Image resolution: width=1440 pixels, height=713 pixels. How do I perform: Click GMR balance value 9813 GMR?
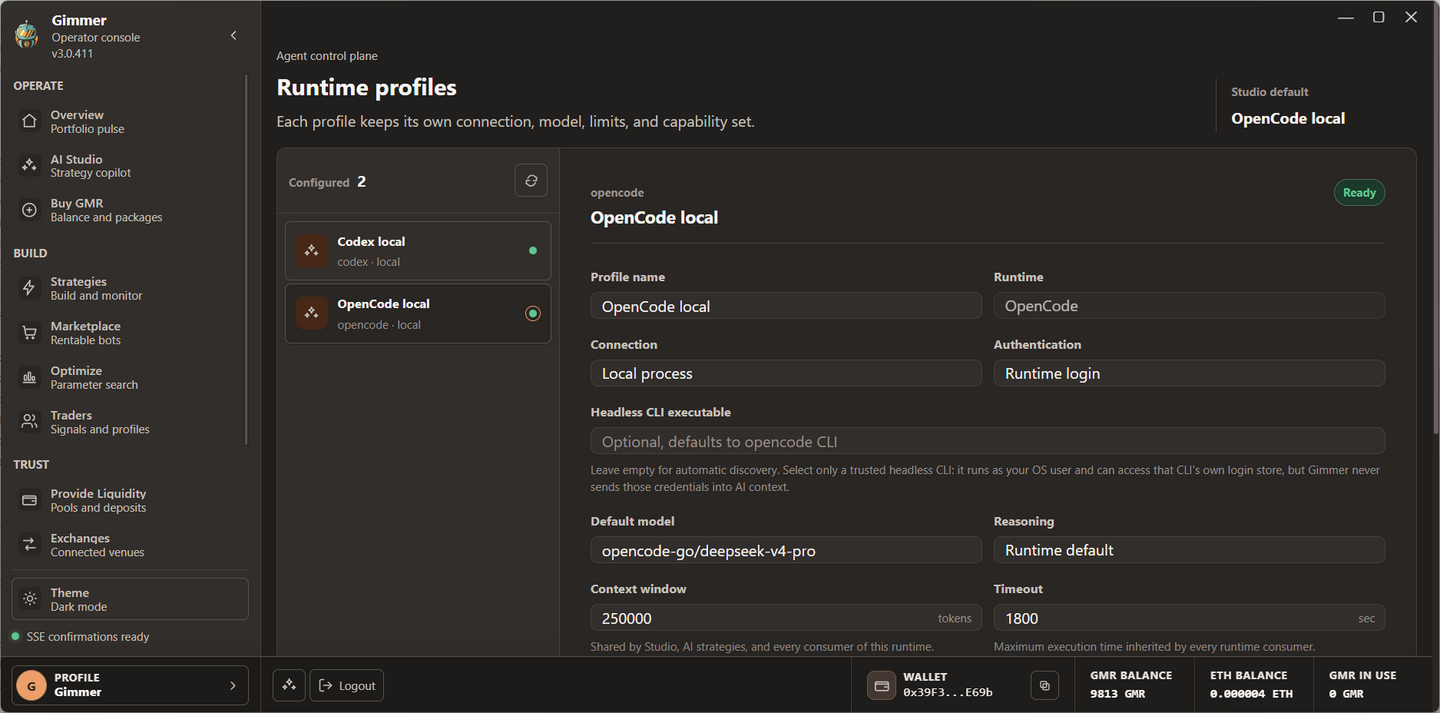[1116, 693]
